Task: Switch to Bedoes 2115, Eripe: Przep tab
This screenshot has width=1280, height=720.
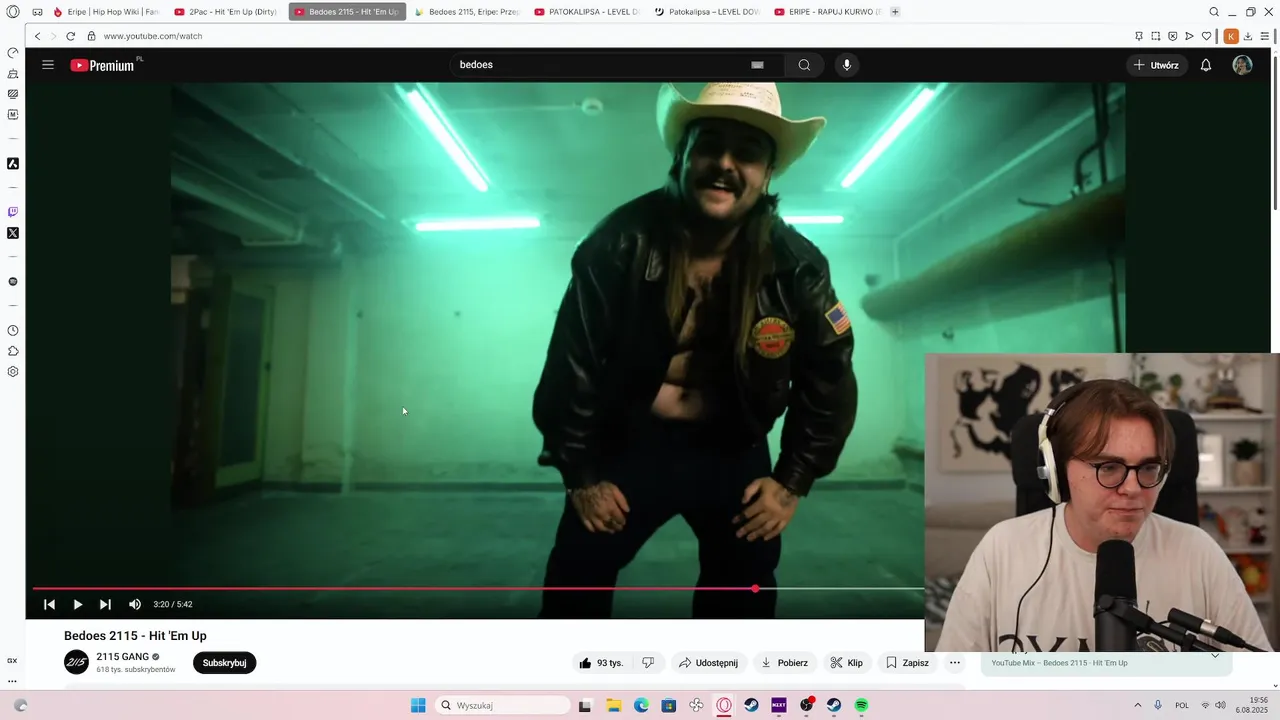Action: [x=467, y=12]
